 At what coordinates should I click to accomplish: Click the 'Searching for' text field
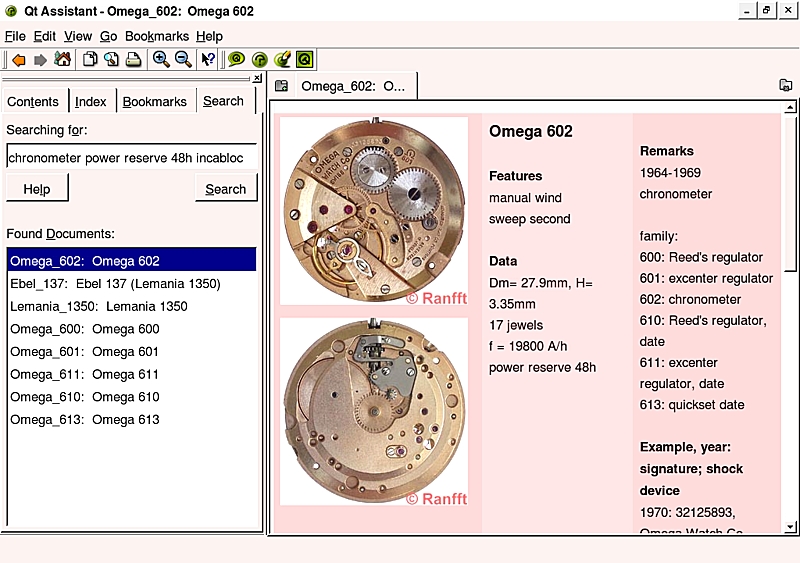(131, 157)
